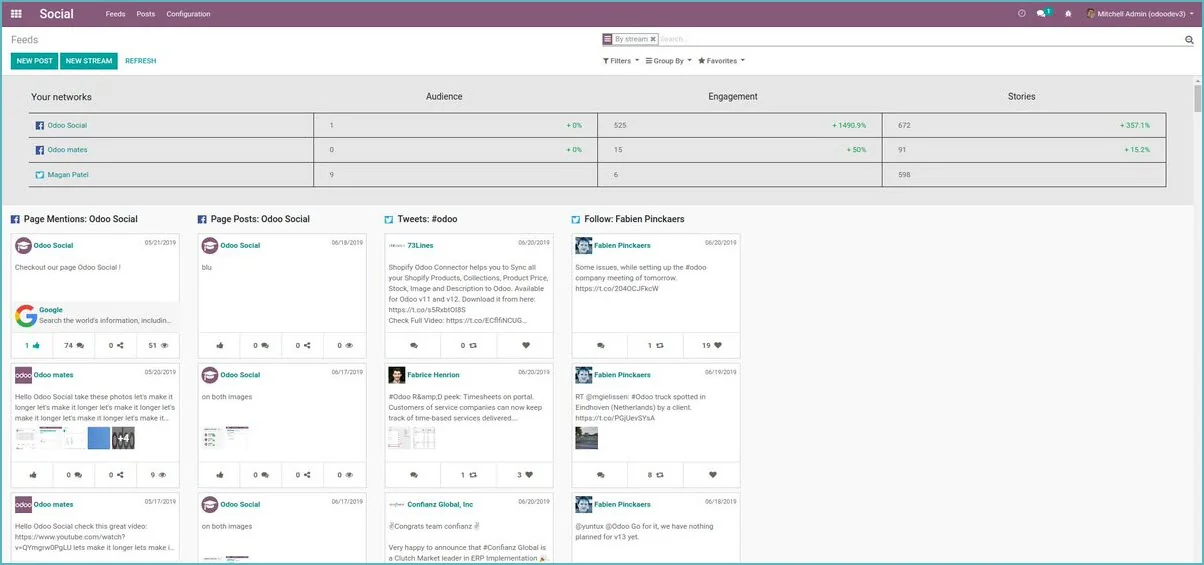Screen dimensions: 1204x565
Task: Open the Favorites dropdown
Action: coord(721,61)
